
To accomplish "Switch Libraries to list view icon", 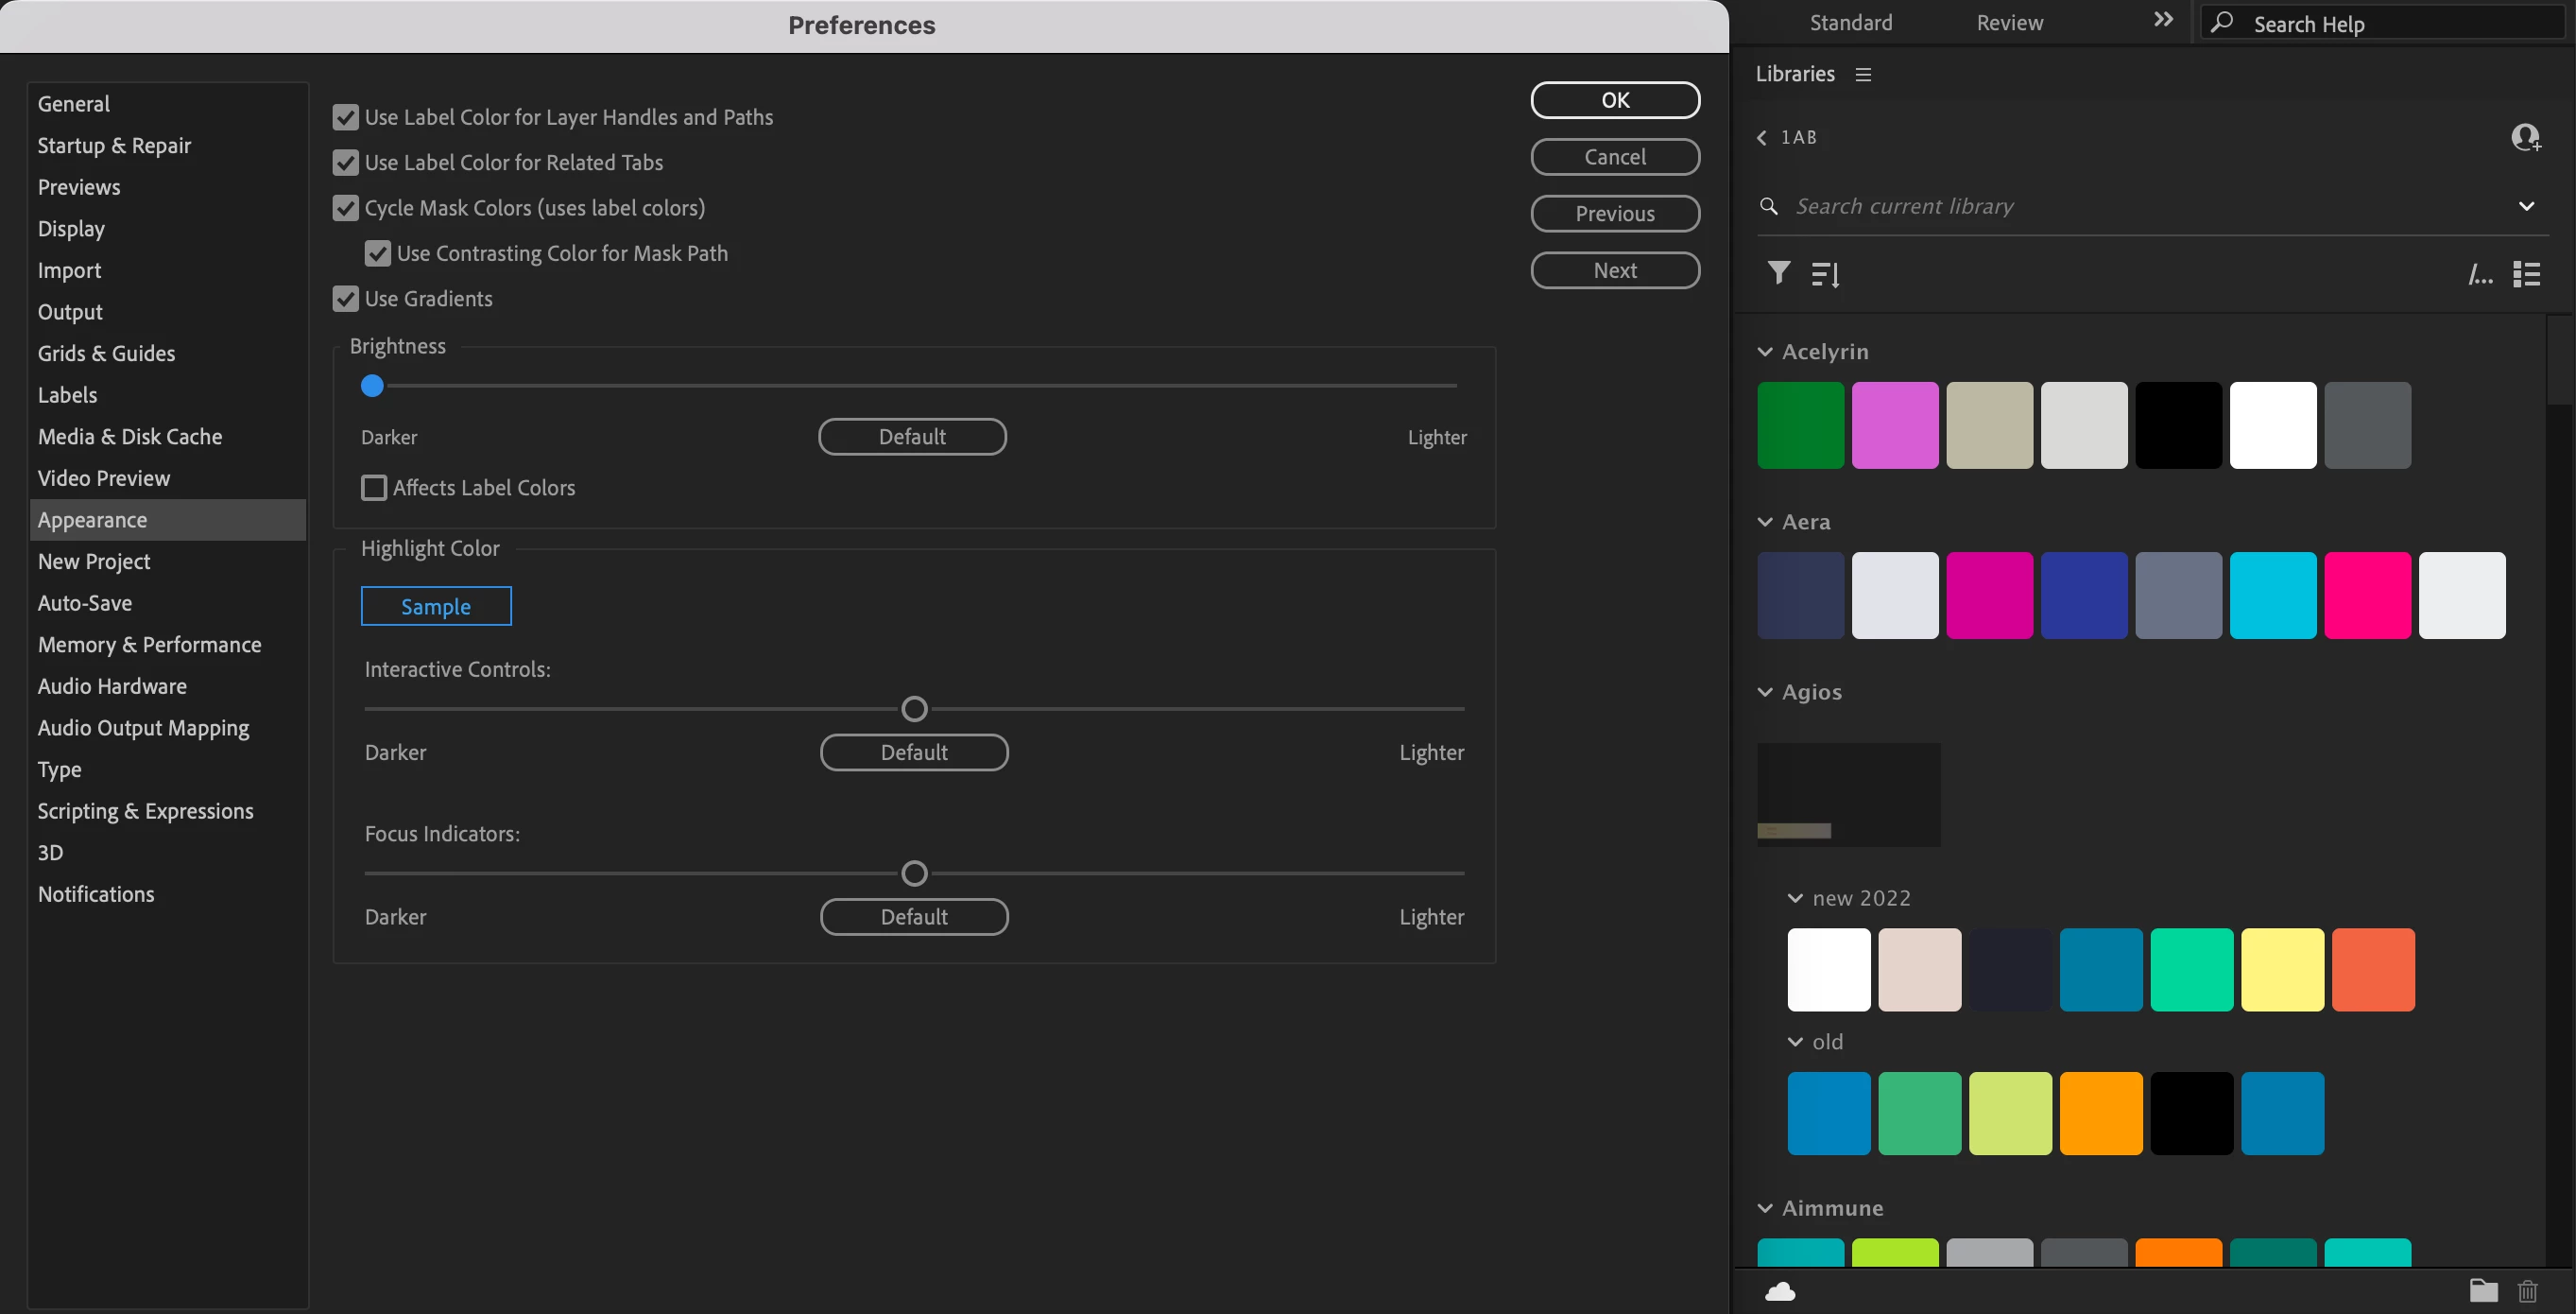I will point(2526,274).
